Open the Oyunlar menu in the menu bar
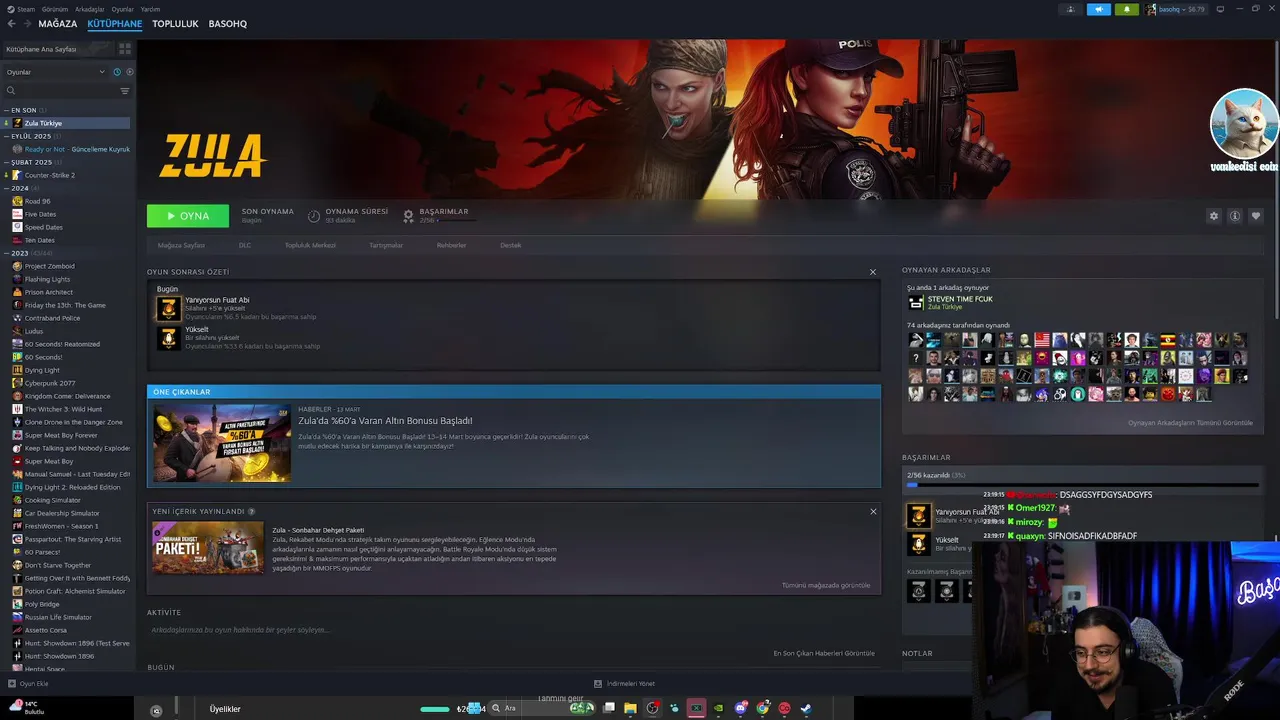The width and height of the screenshot is (1280, 720). click(x=122, y=9)
